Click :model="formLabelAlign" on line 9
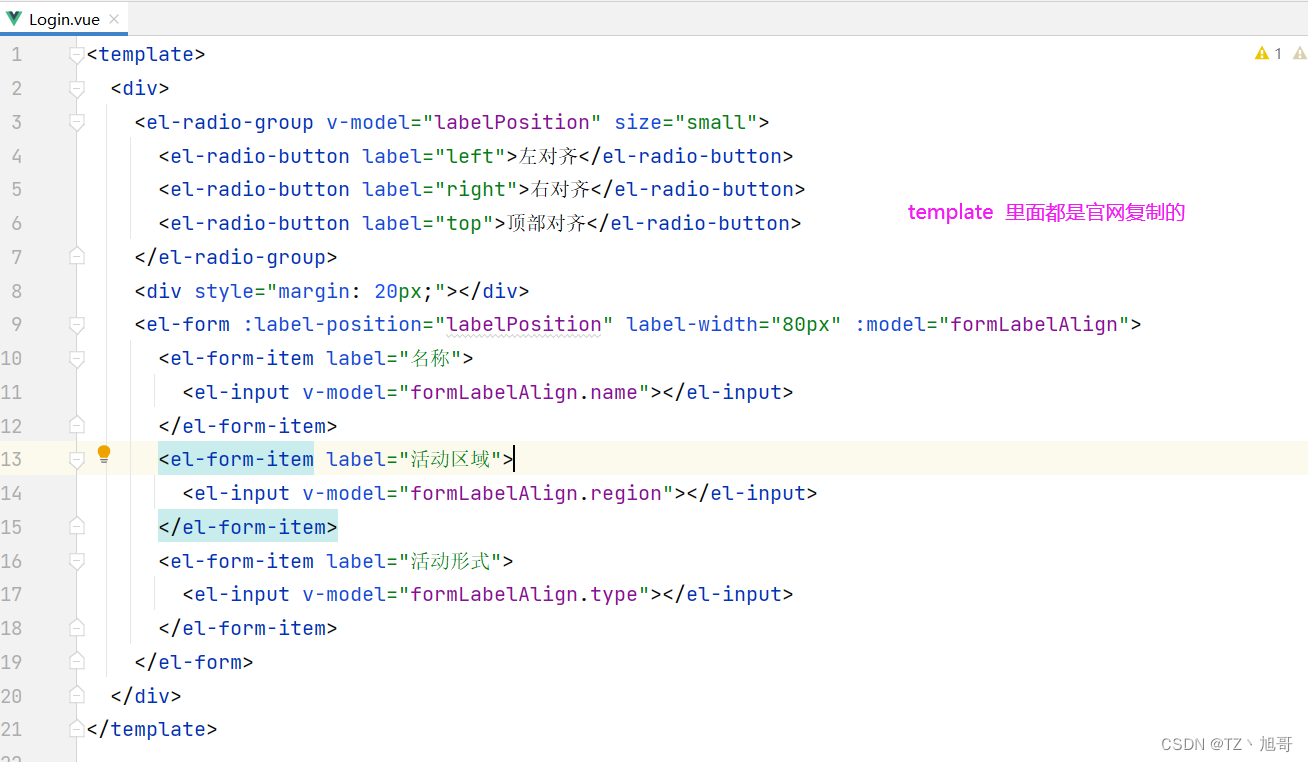 (x=992, y=324)
